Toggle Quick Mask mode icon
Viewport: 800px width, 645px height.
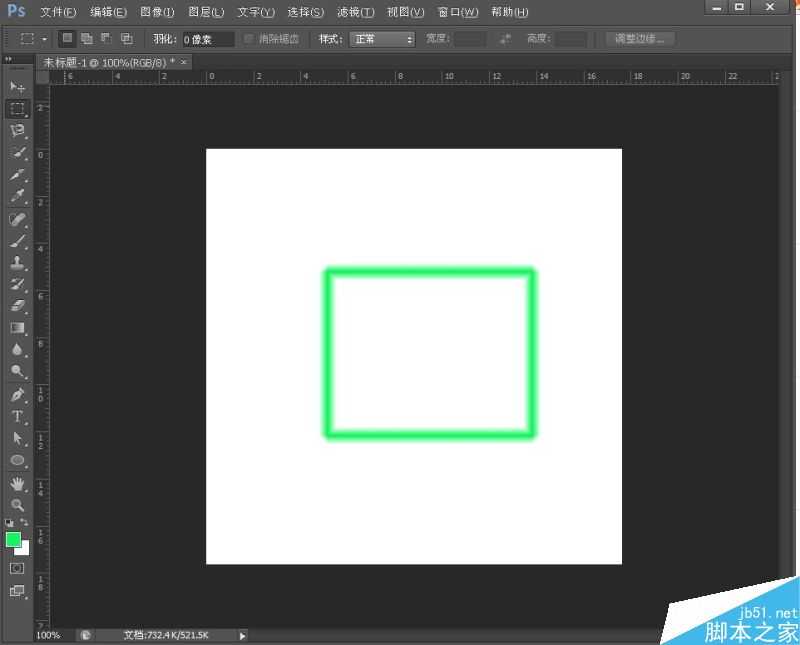[x=17, y=568]
